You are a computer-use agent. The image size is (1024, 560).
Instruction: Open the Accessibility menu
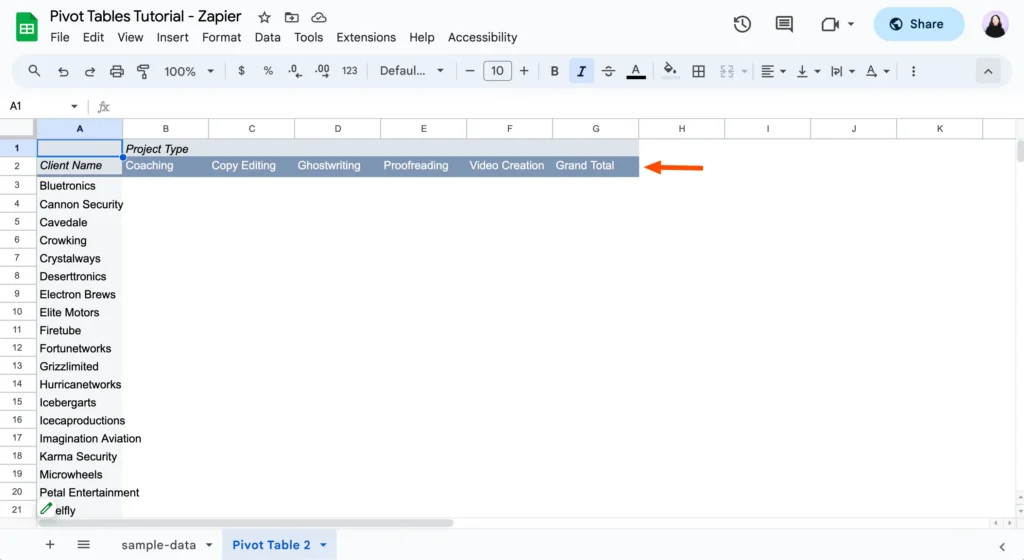[x=483, y=37]
